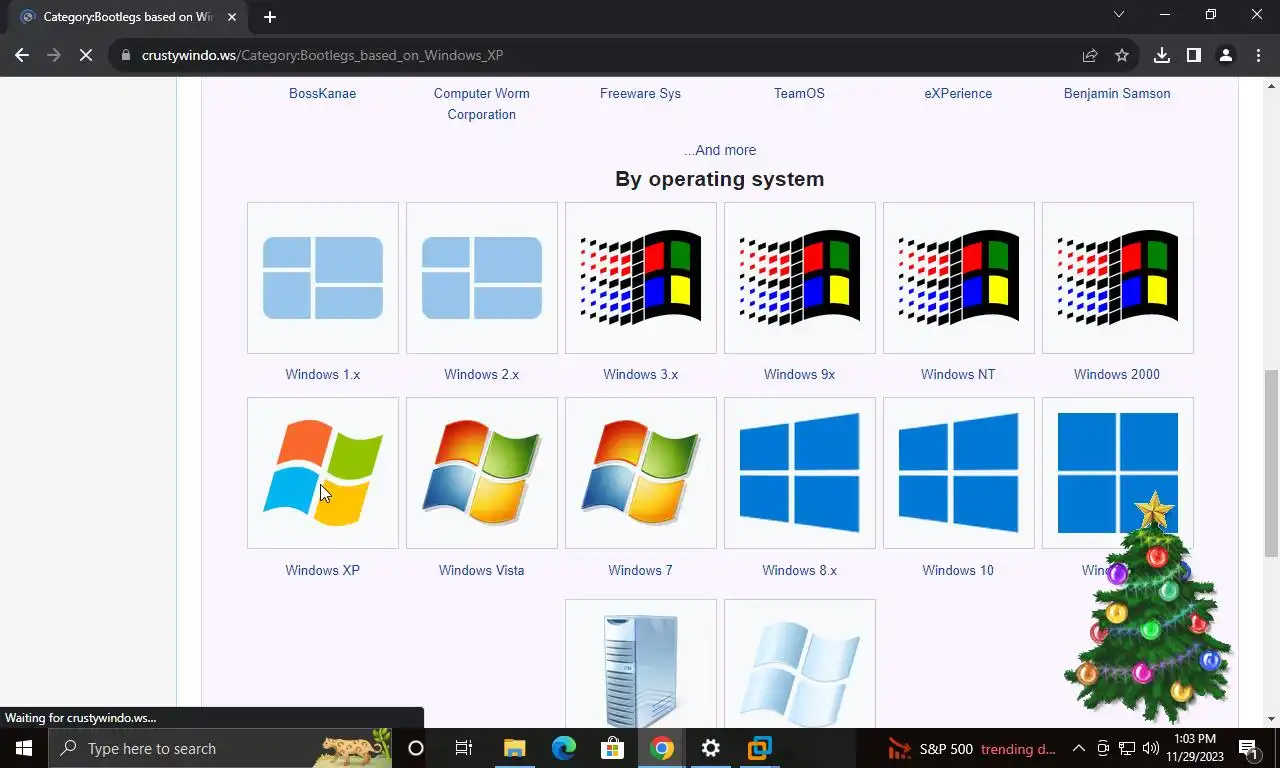The height and width of the screenshot is (768, 1280).
Task: Share this page via toolbar icon
Action: pyautogui.click(x=1090, y=55)
